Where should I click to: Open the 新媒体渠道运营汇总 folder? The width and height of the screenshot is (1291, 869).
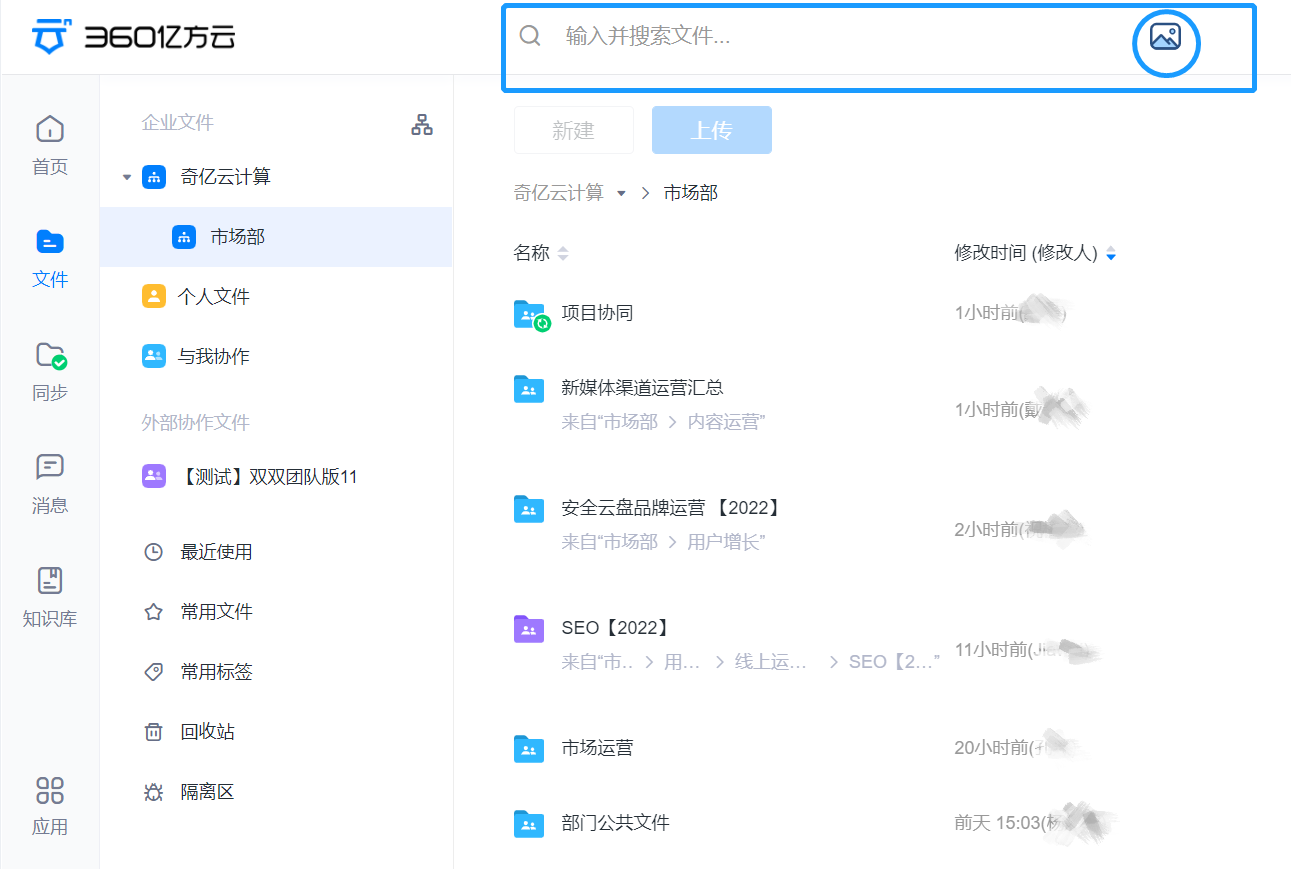point(642,387)
